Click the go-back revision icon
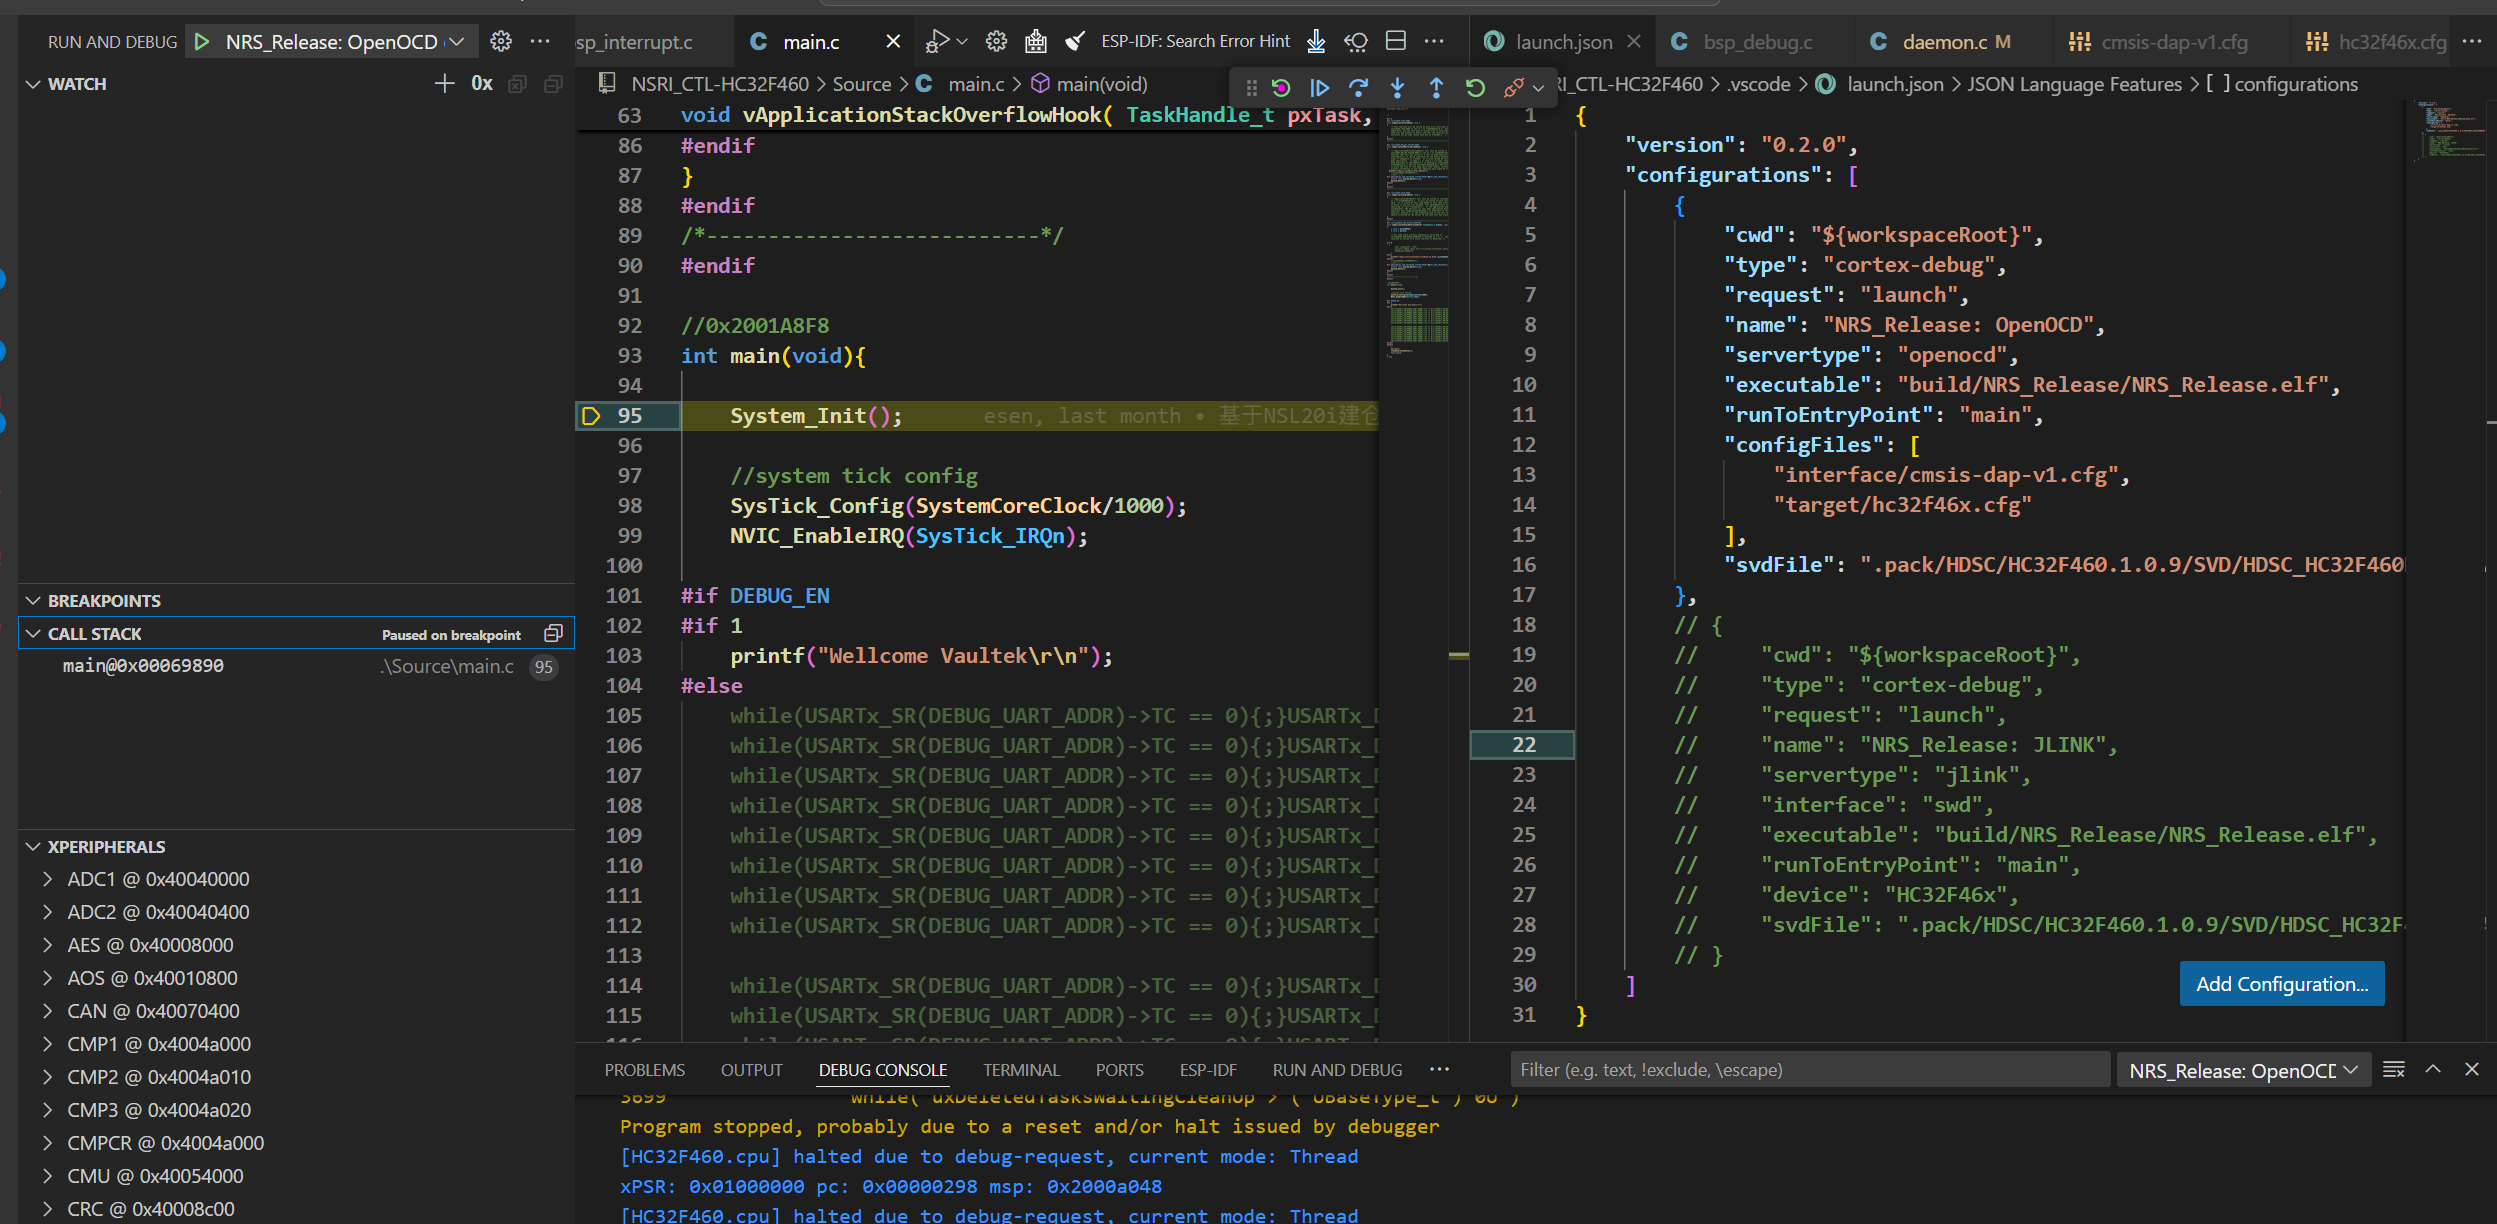This screenshot has width=2497, height=1224. point(1356,41)
